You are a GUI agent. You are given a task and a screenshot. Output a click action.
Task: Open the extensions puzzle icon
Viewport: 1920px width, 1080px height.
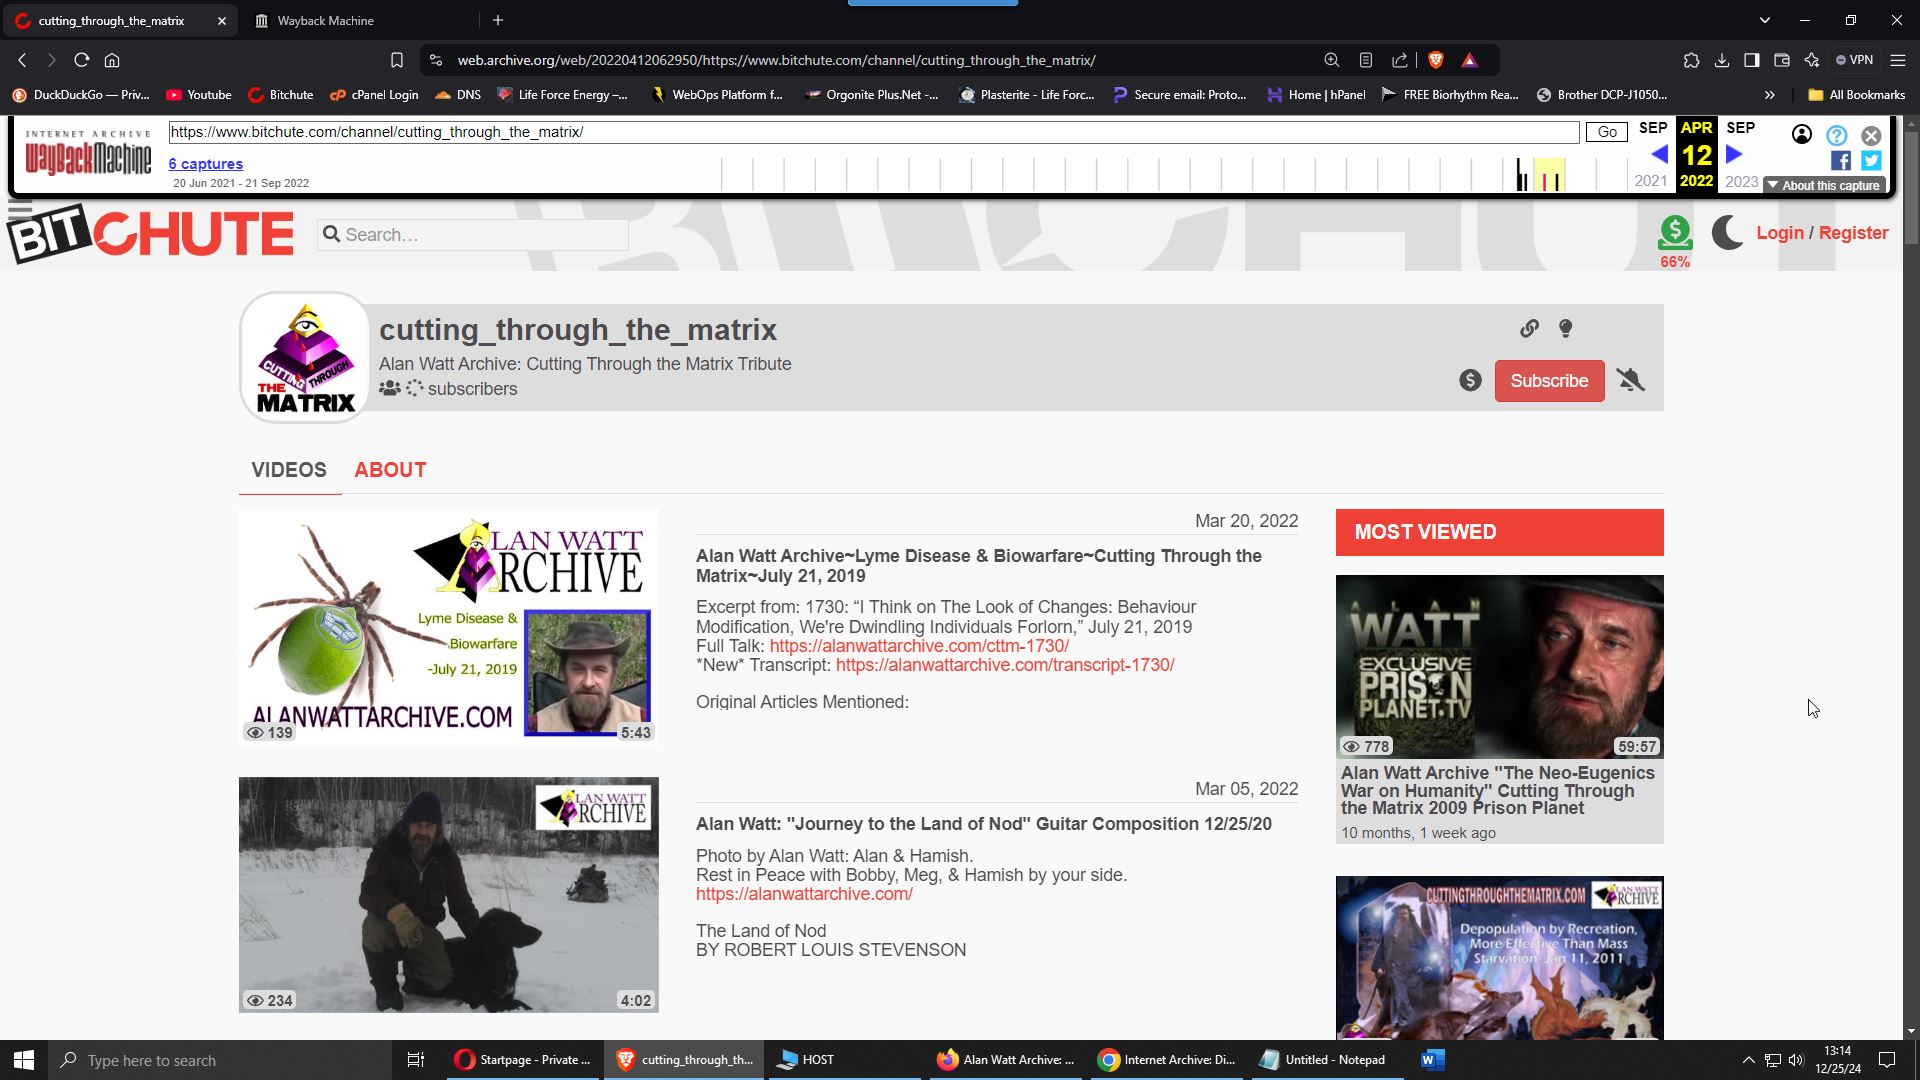tap(1691, 60)
